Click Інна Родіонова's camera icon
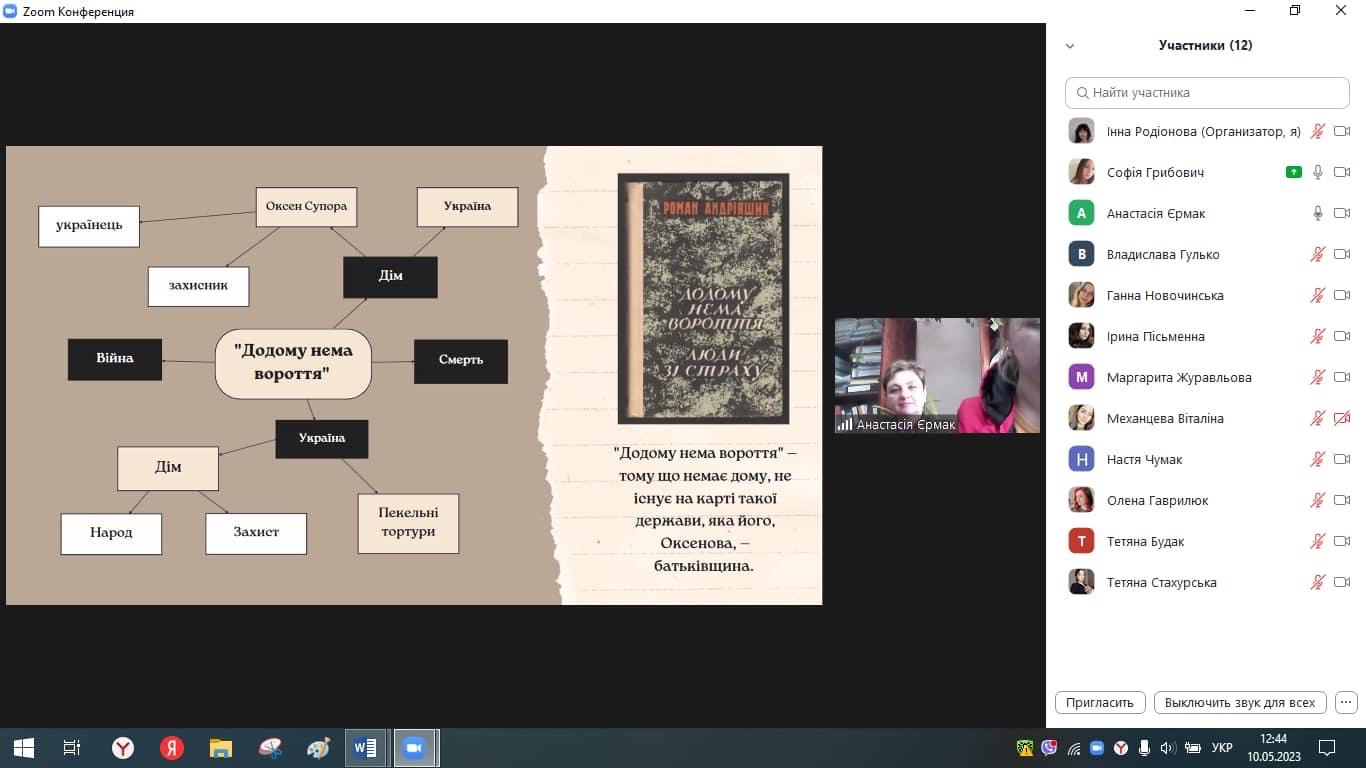The image size is (1366, 768). pyautogui.click(x=1342, y=131)
